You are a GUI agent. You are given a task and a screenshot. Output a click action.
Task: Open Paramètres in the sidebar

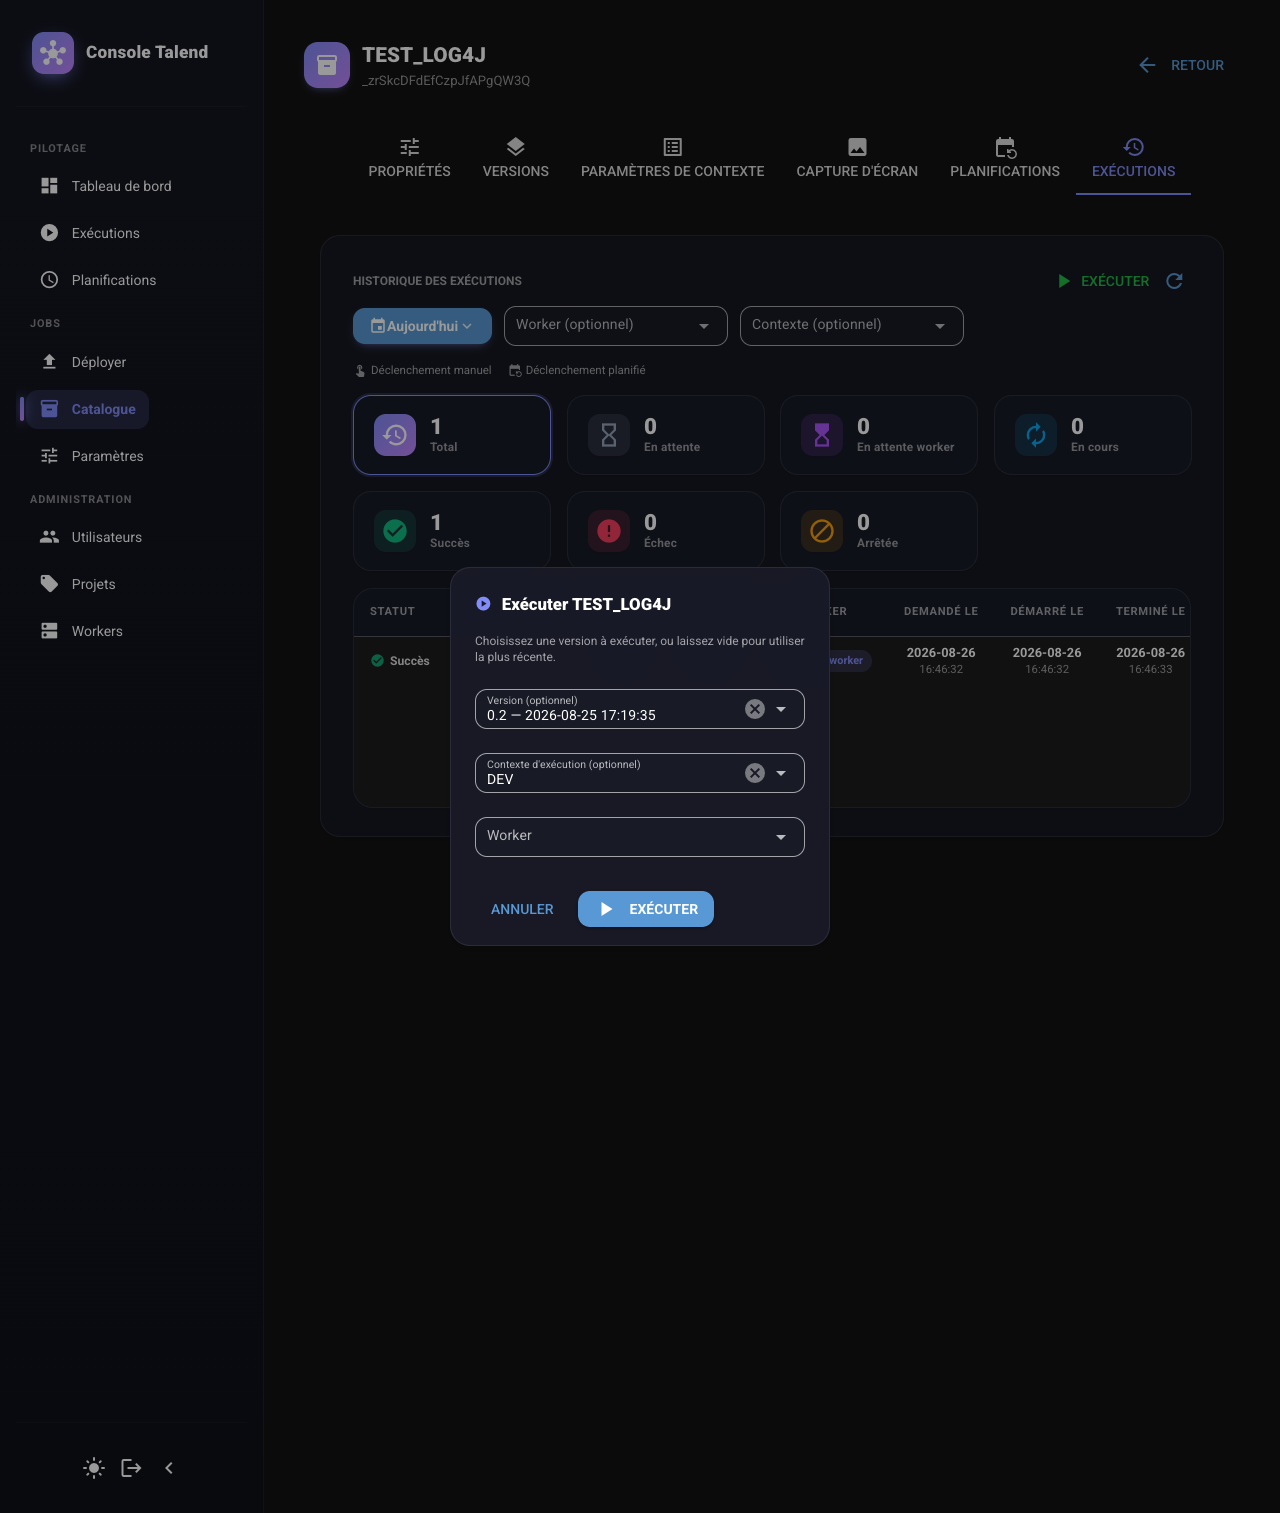click(x=92, y=456)
